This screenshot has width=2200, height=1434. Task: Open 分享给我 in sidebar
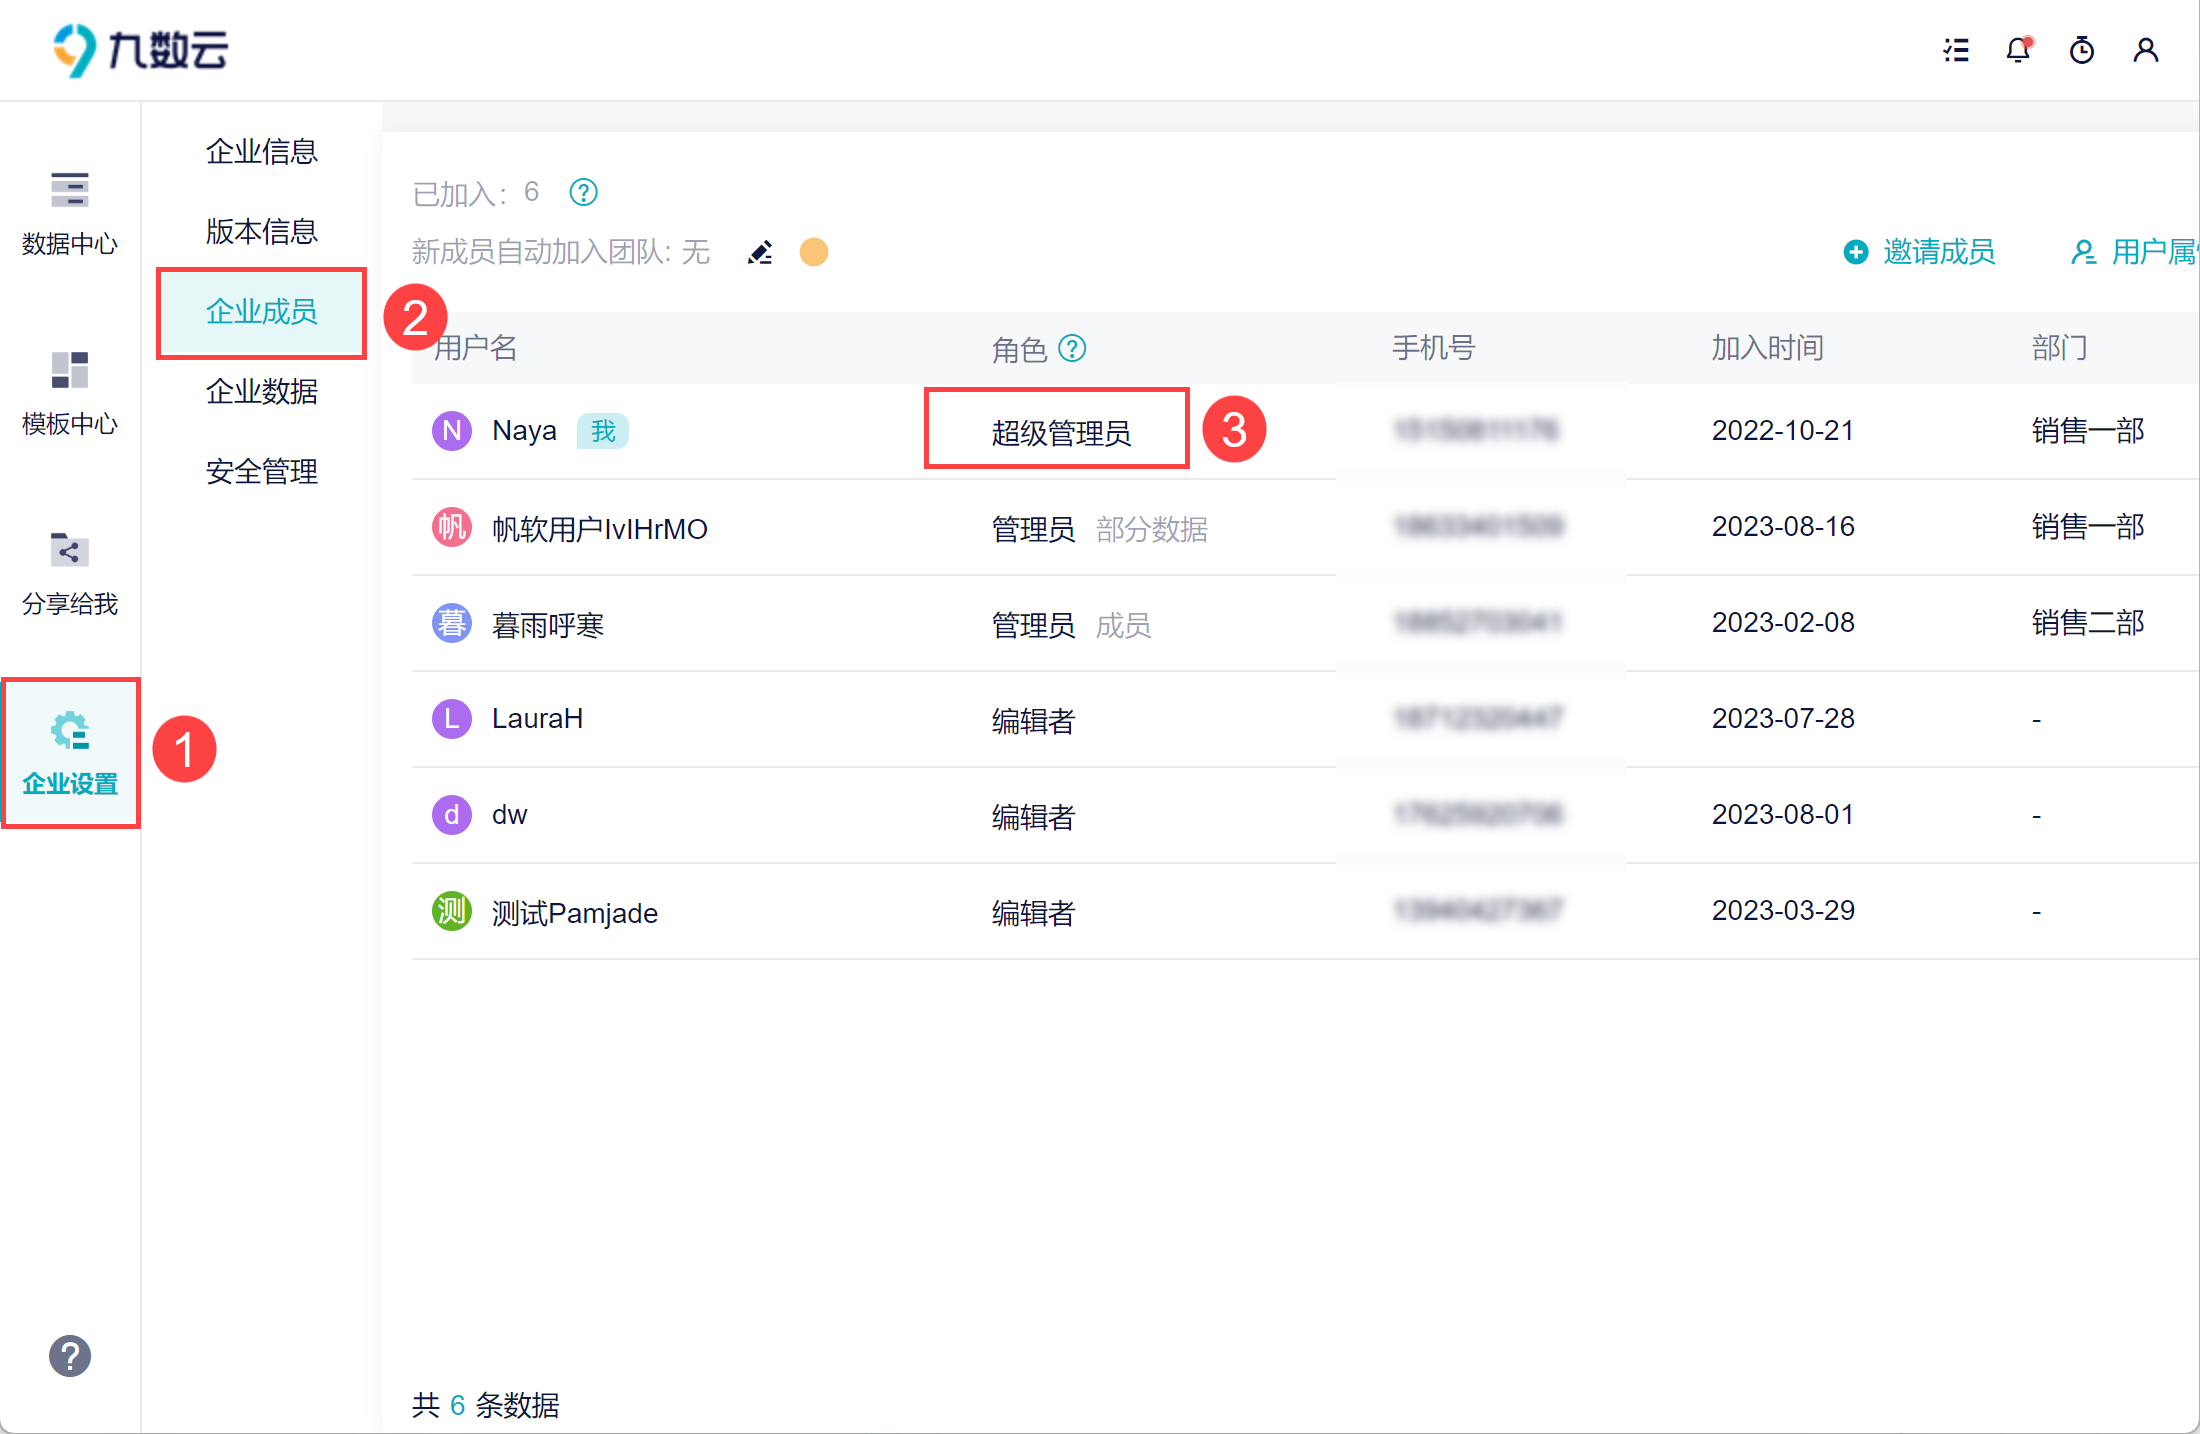(70, 573)
